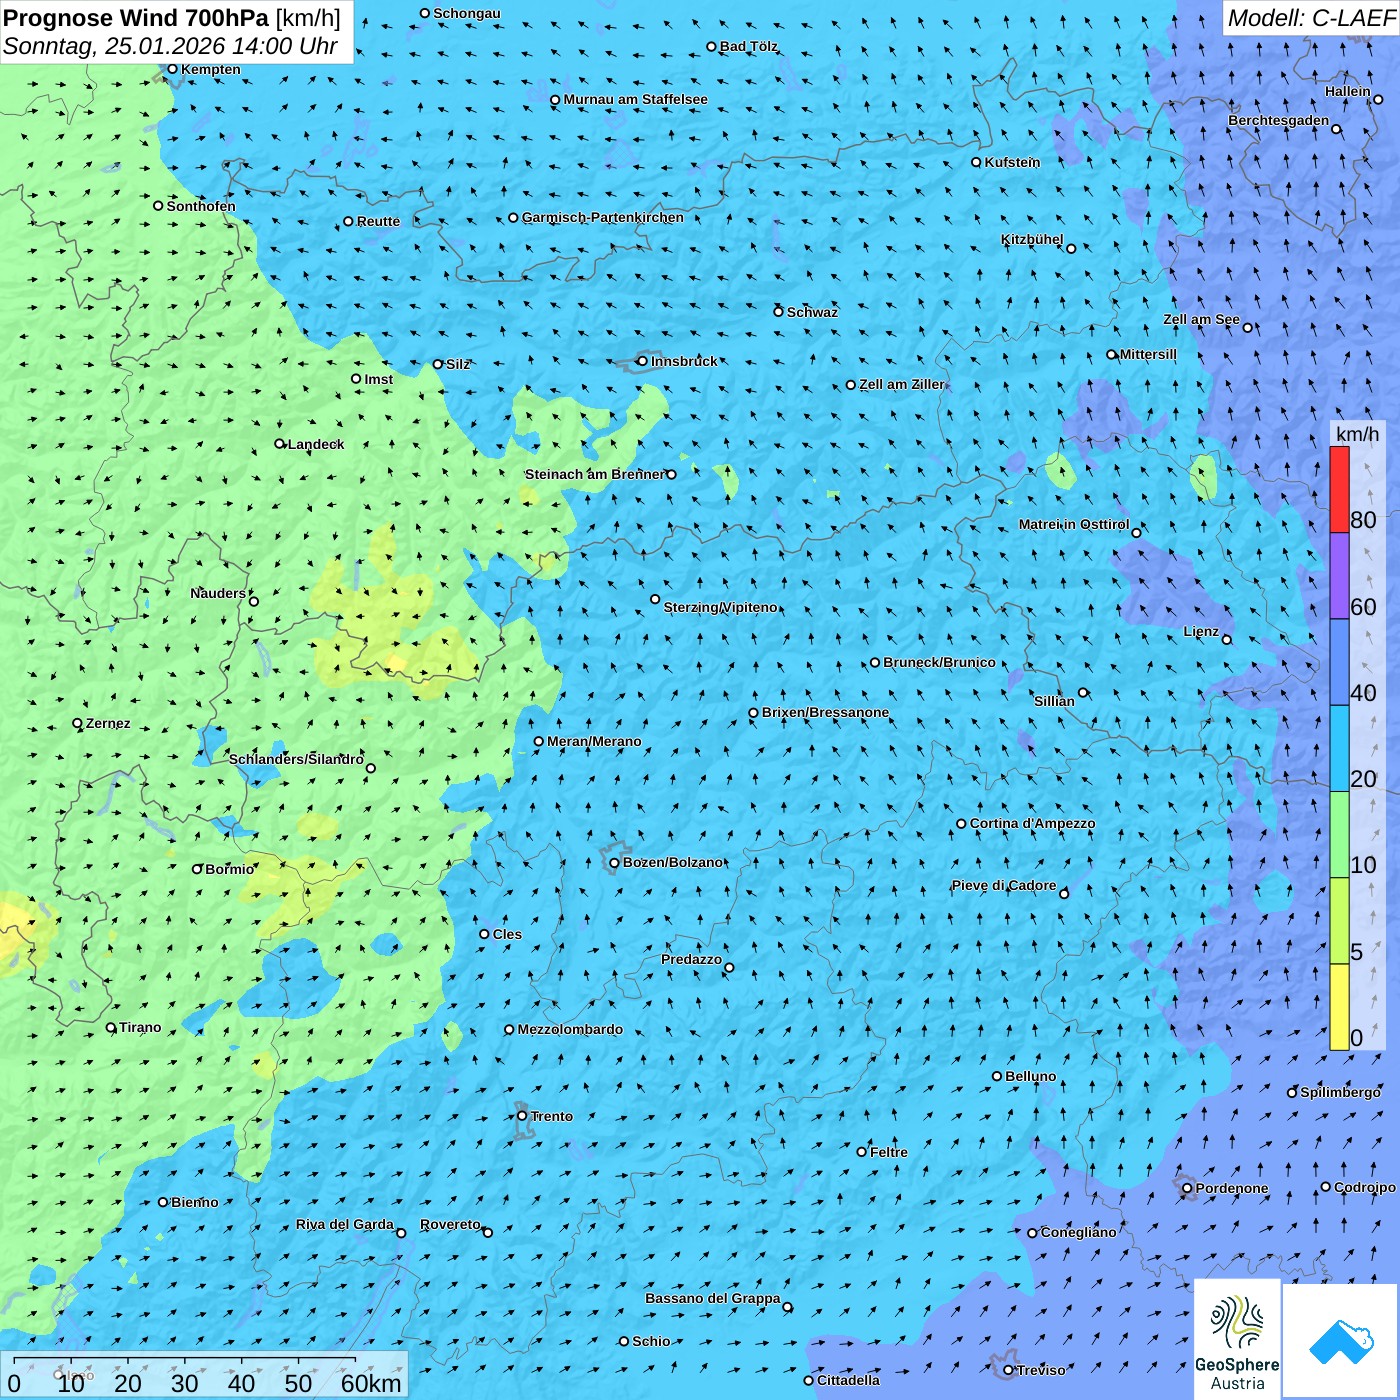
Task: Click the Brixen/Bressanone label
Action: point(825,712)
